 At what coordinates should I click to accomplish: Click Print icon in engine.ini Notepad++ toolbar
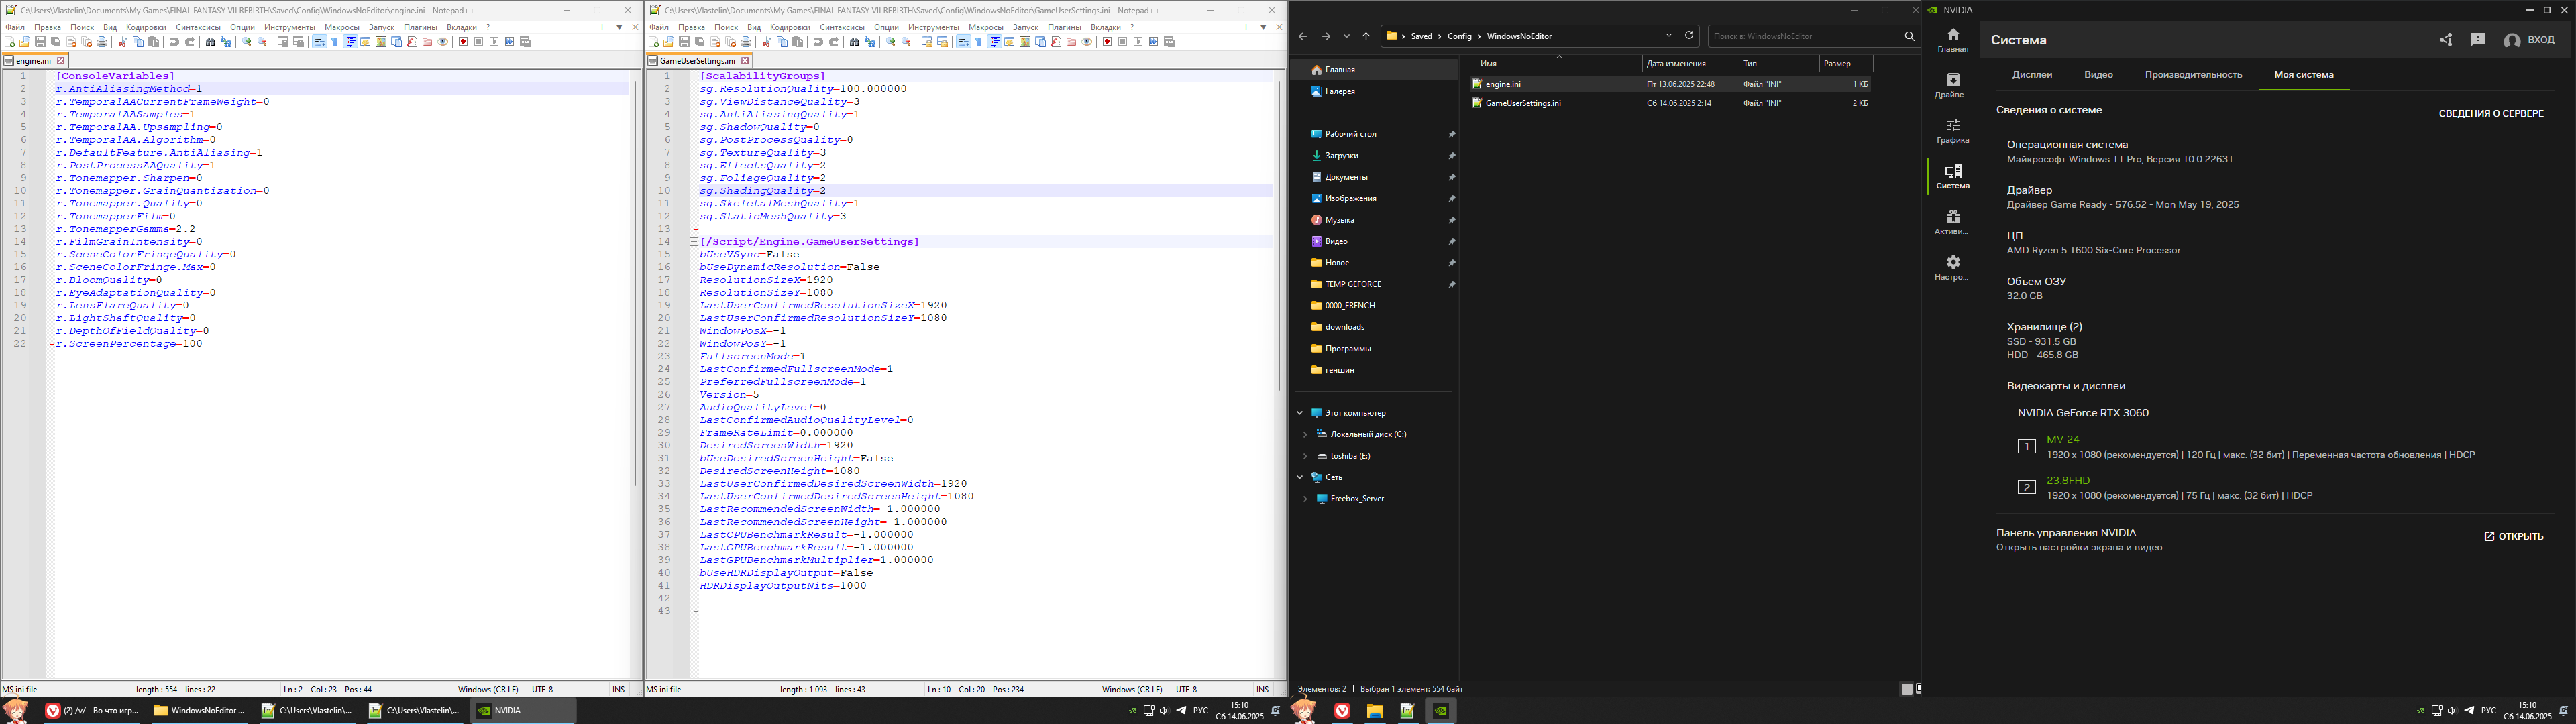102,42
